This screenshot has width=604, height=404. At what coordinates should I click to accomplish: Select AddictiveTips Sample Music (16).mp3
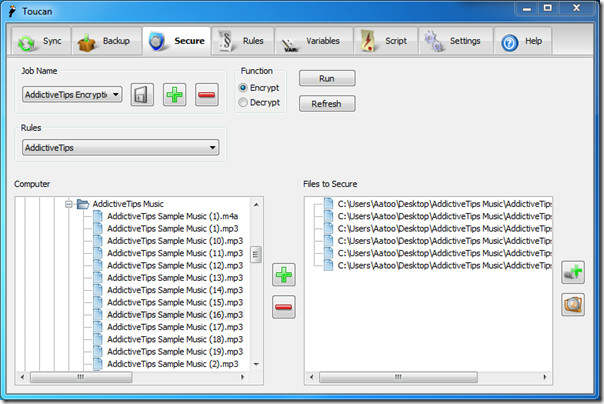[x=175, y=315]
